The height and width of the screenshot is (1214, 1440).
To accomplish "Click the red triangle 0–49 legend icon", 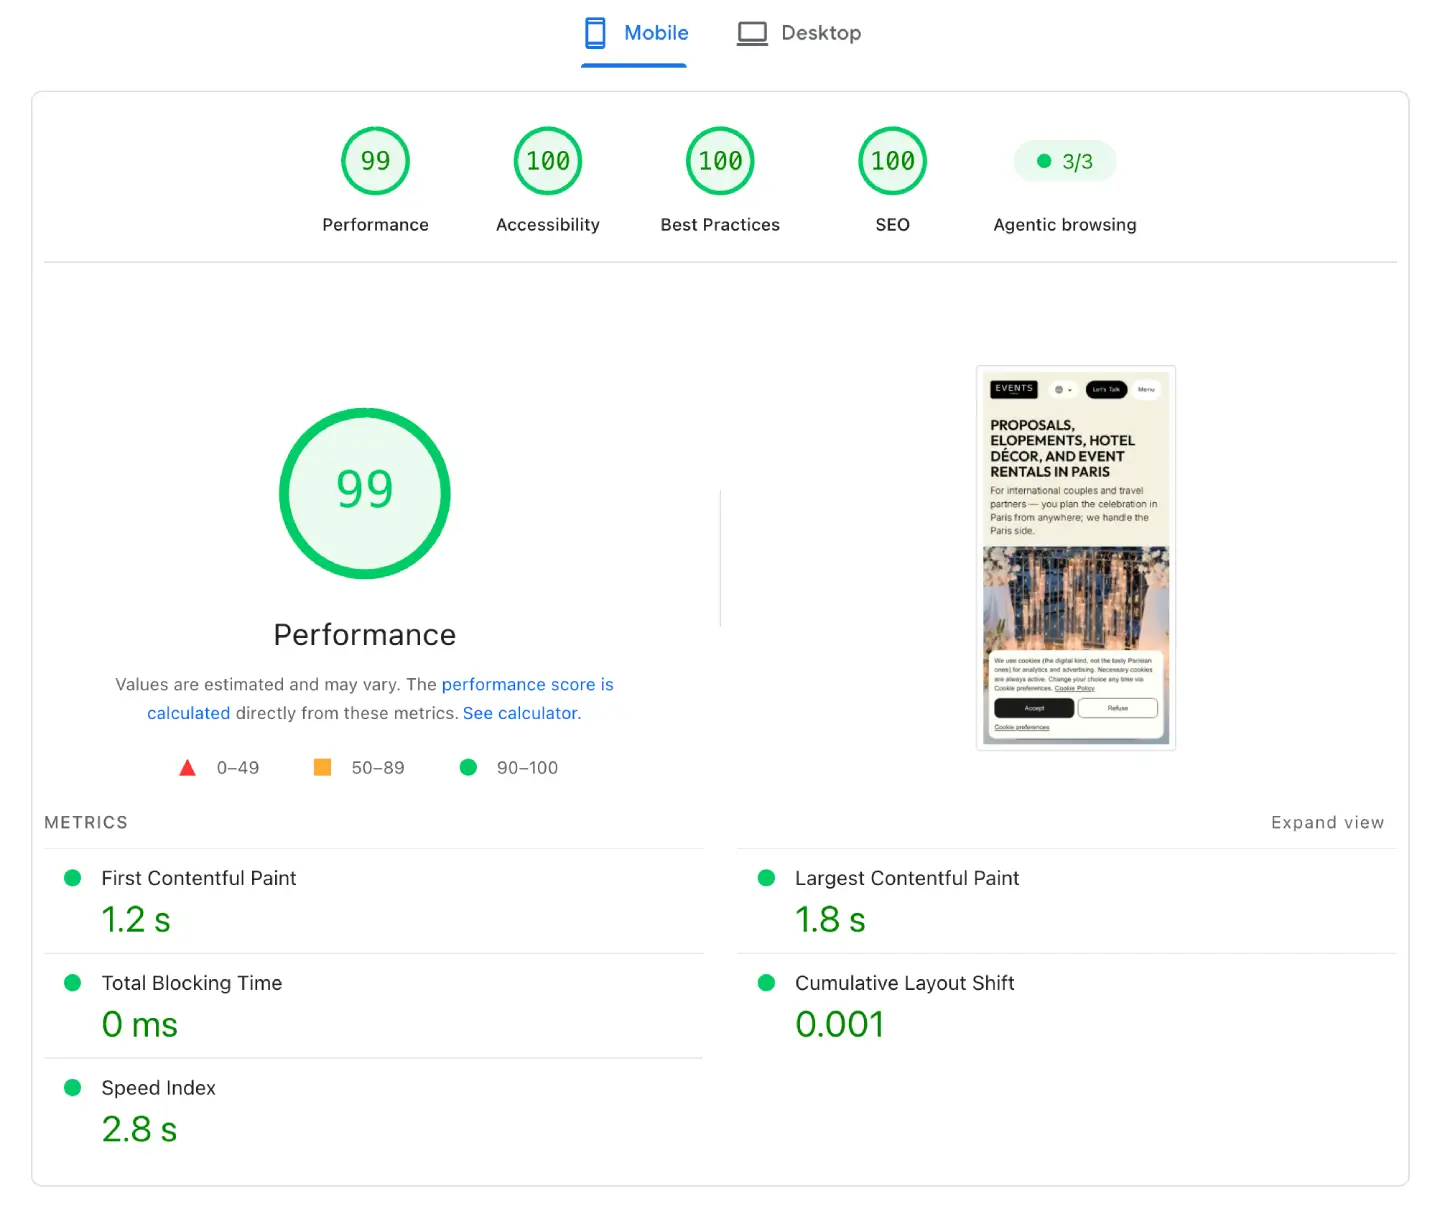I will click(x=187, y=768).
